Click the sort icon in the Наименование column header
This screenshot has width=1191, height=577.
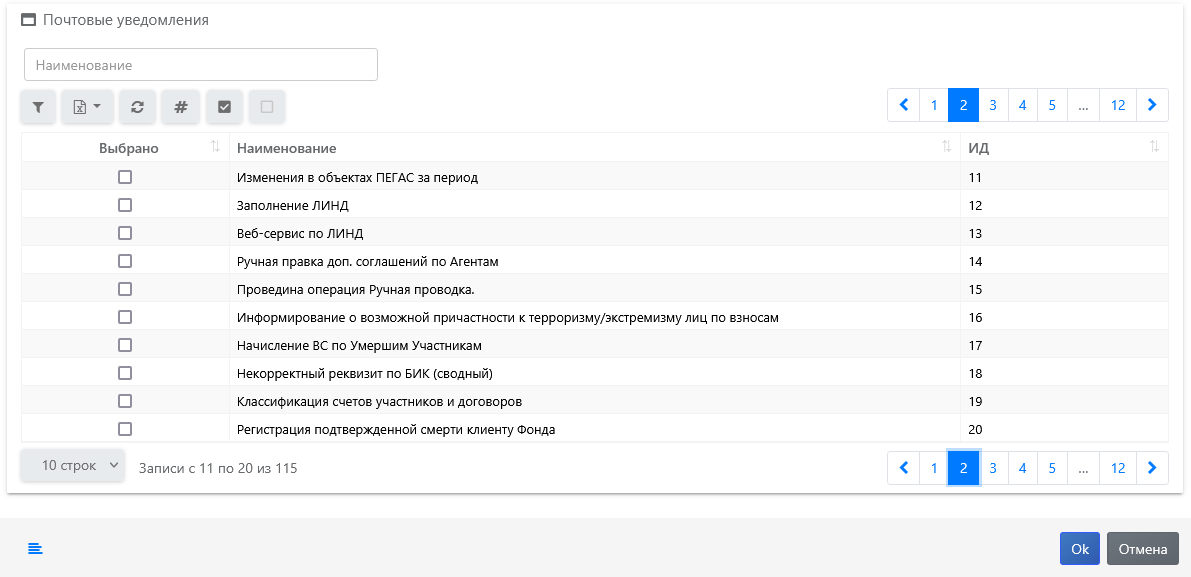click(946, 147)
